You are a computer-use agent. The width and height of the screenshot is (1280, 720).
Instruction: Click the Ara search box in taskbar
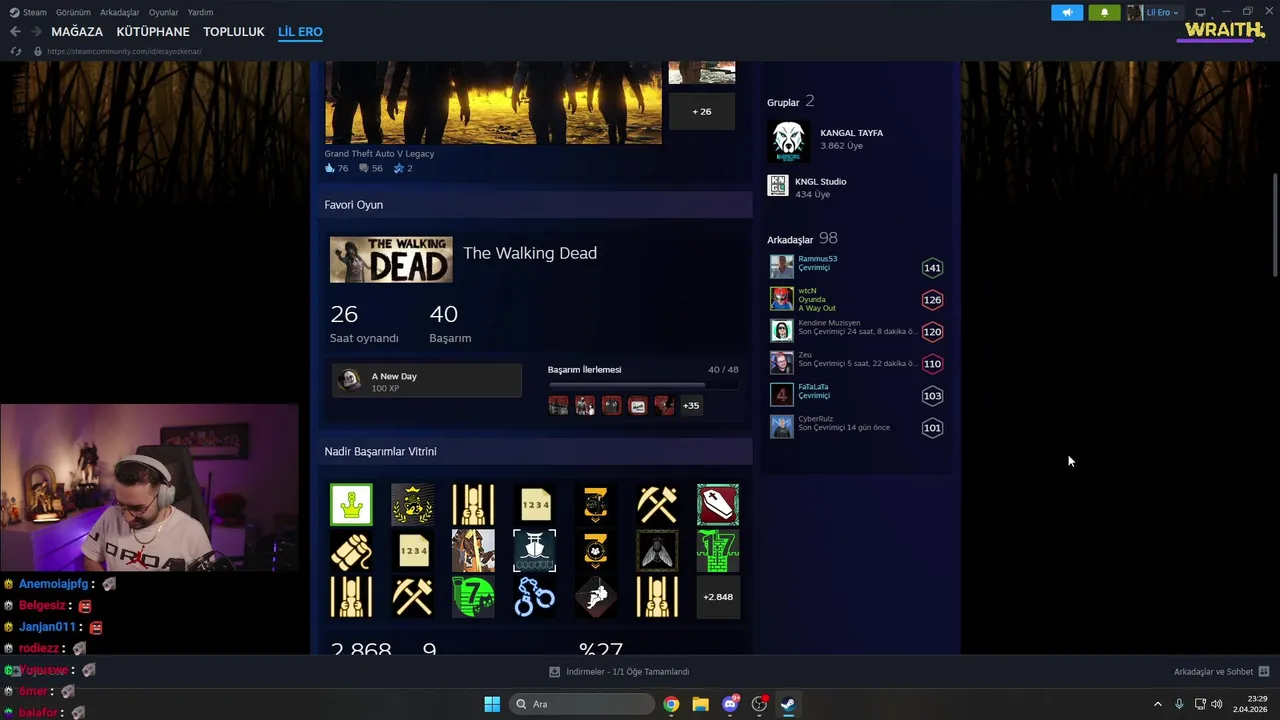tap(581, 704)
